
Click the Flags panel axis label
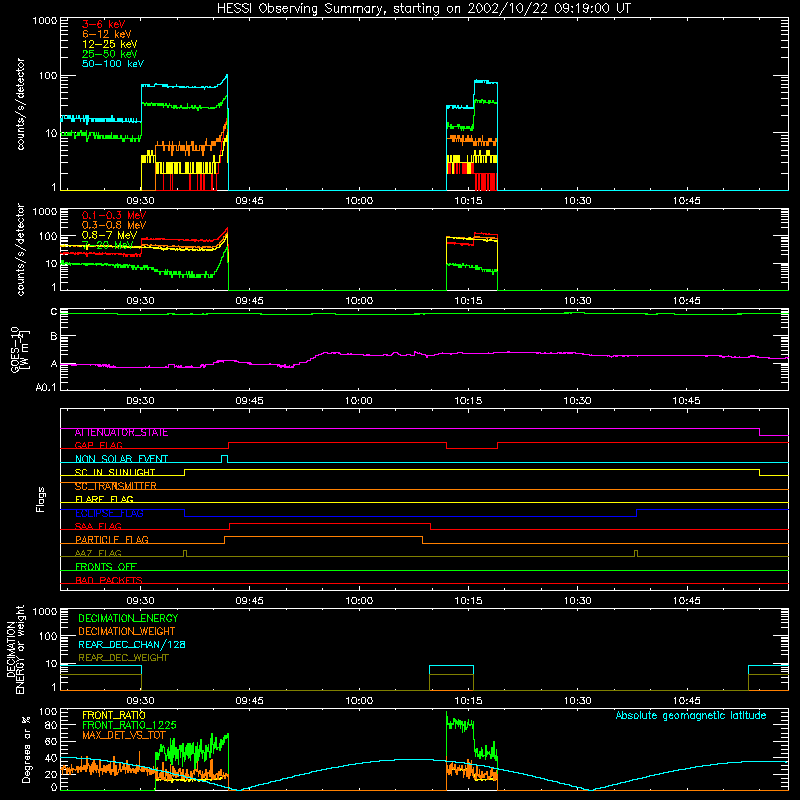[x=41, y=499]
